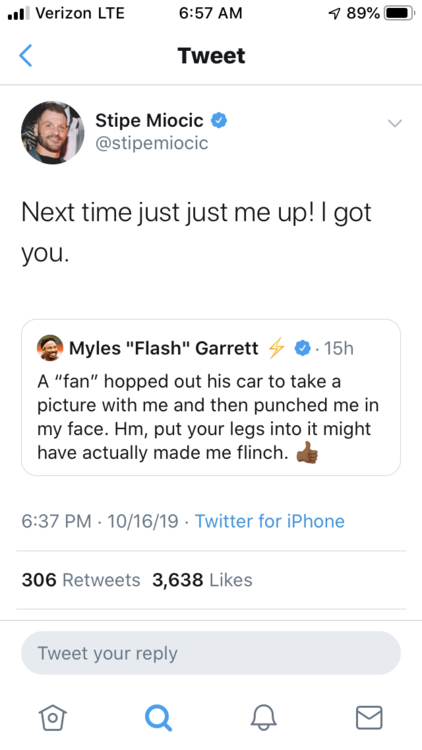View the 306 Retweets list
Image resolution: width=422 pixels, height=750 pixels.
[81, 580]
